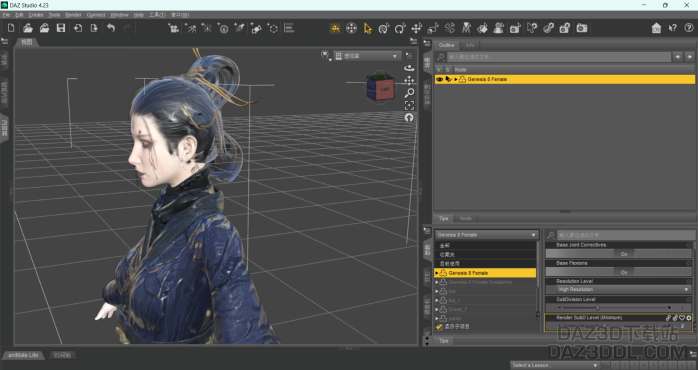The height and width of the screenshot is (370, 698).
Task: Create a new null object icon
Action: (x=272, y=28)
